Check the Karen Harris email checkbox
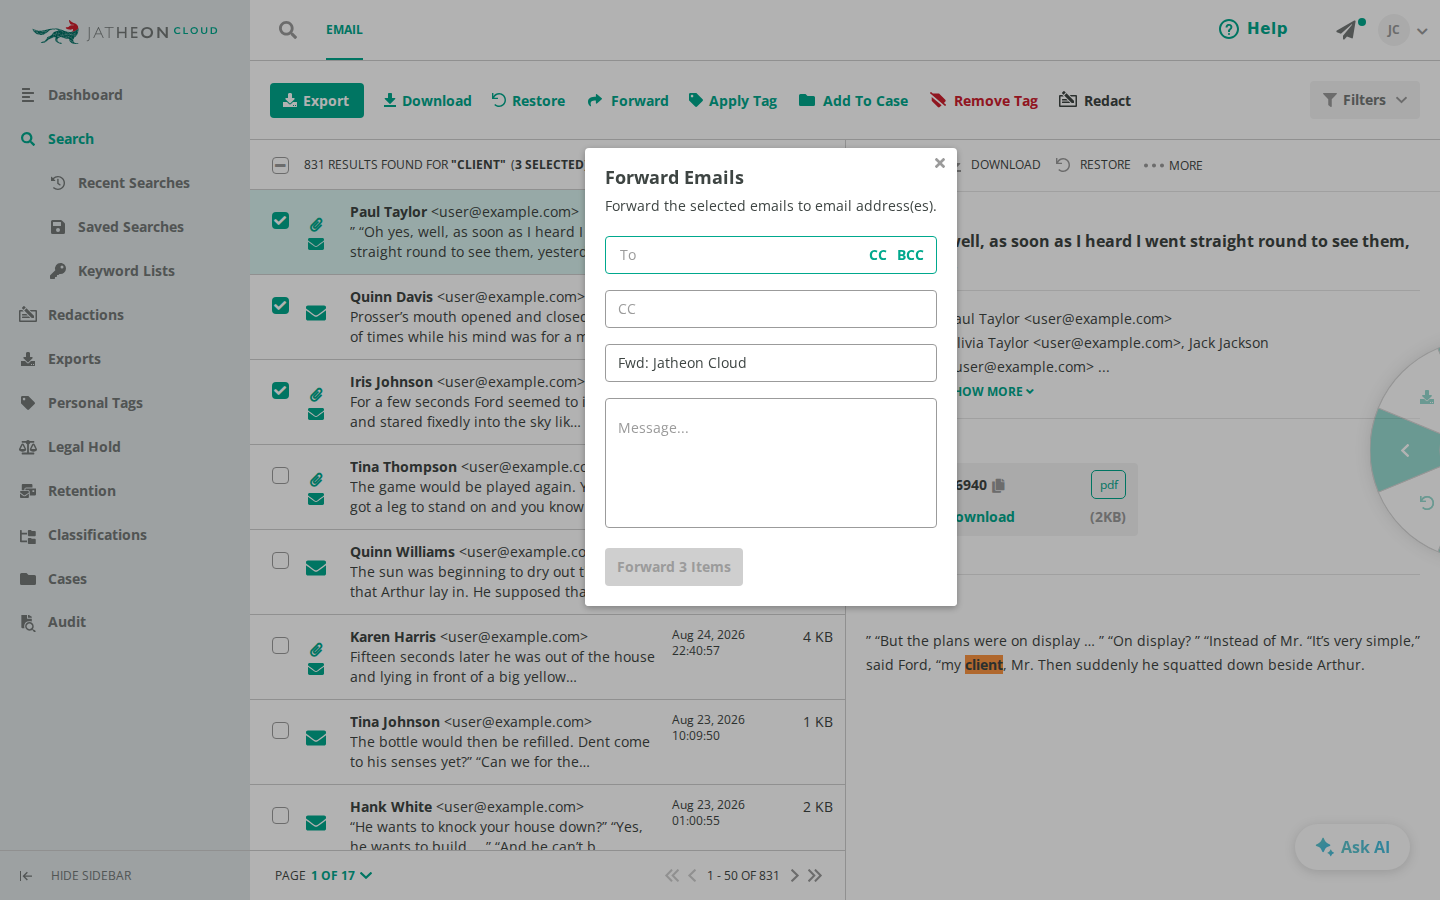 point(281,646)
